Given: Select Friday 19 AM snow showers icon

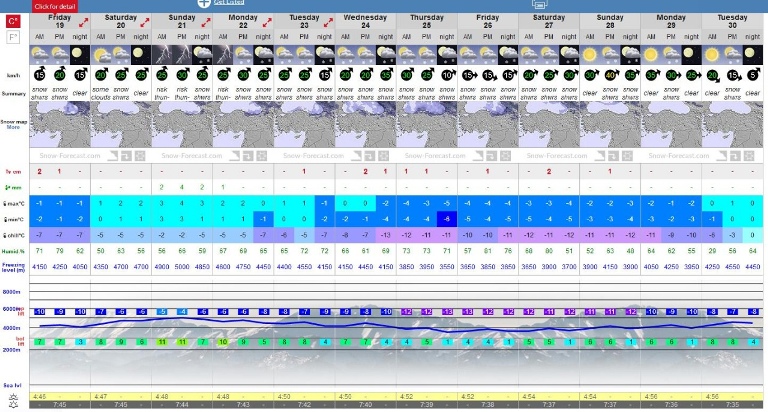Looking at the screenshot, I should coord(40,53).
